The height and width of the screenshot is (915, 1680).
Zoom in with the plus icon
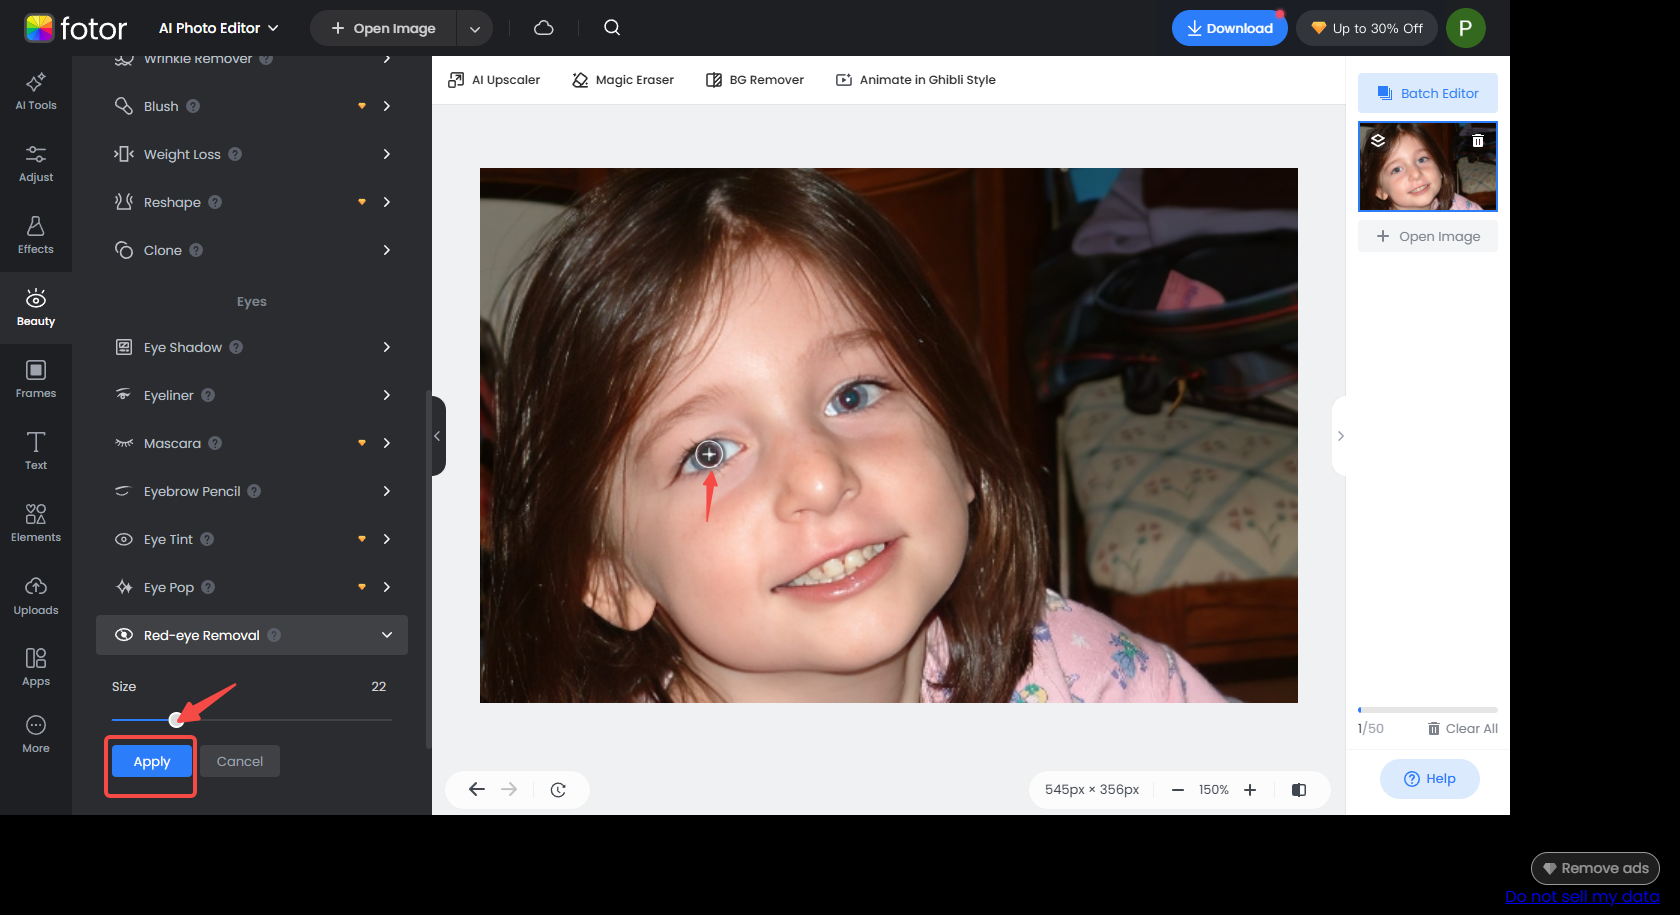coord(1250,790)
